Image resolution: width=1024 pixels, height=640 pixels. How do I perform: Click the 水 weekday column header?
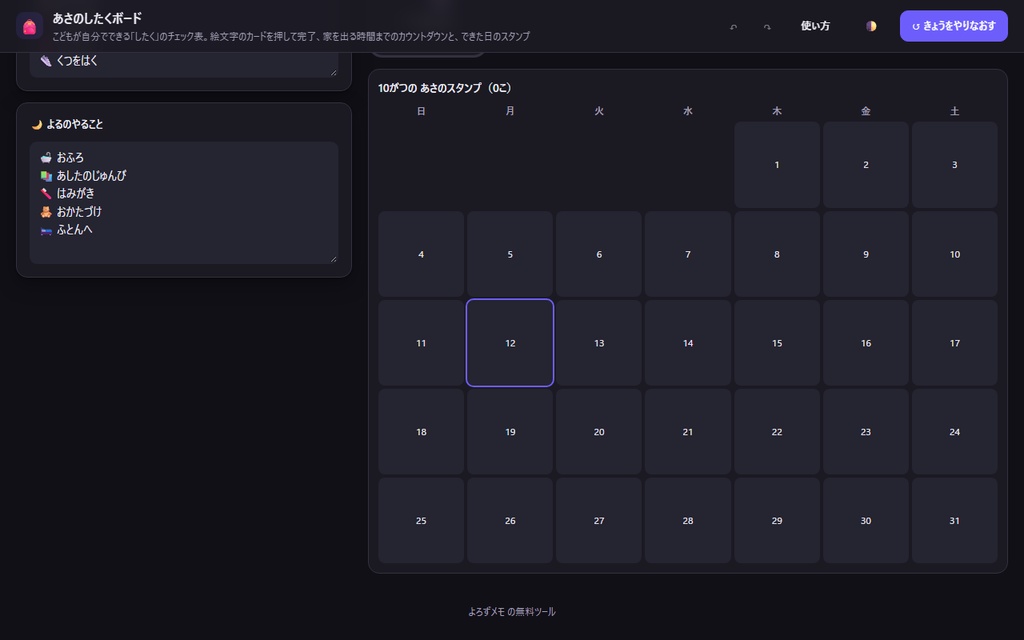[x=688, y=111]
